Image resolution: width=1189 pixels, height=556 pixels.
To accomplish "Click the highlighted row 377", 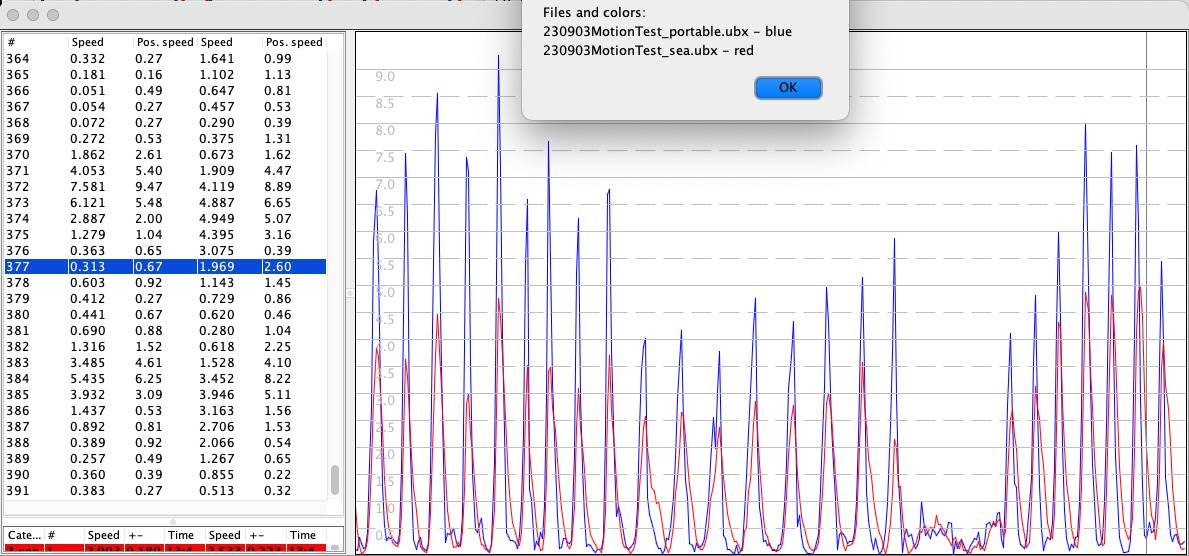I will coord(170,267).
